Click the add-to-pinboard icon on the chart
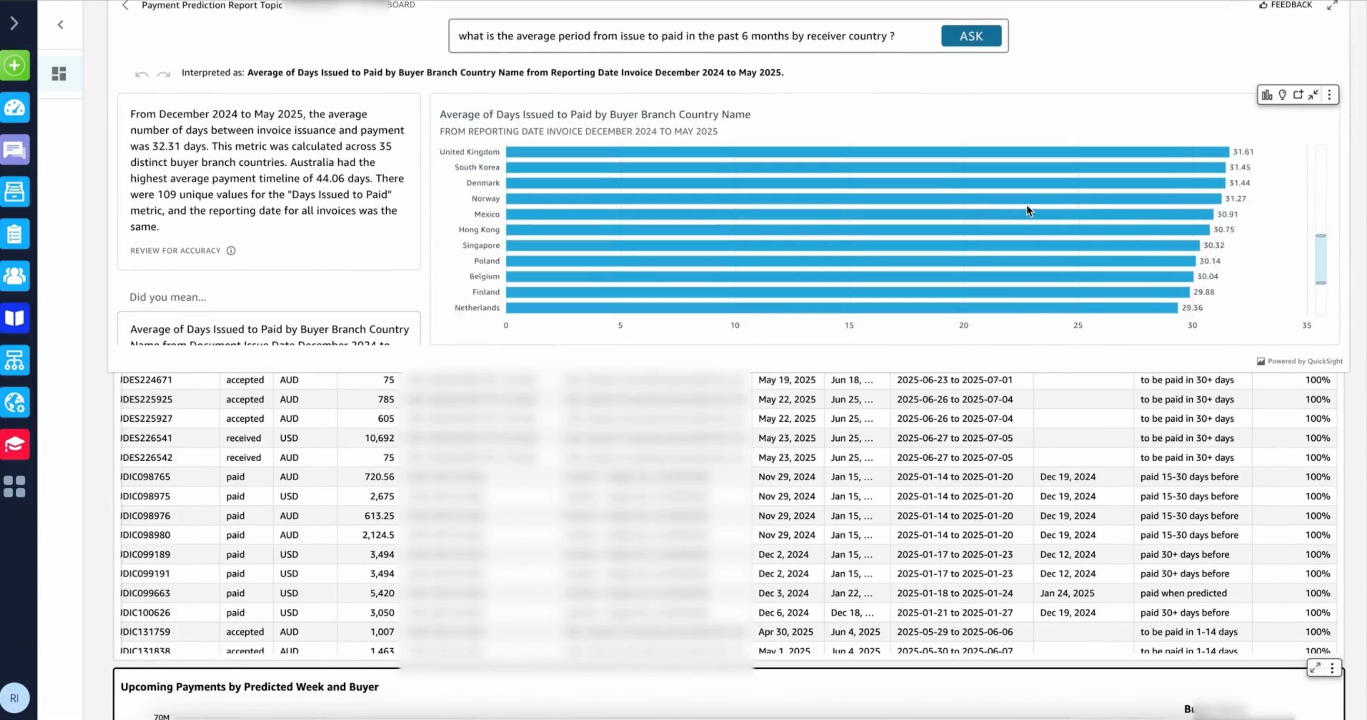 coord(1298,95)
